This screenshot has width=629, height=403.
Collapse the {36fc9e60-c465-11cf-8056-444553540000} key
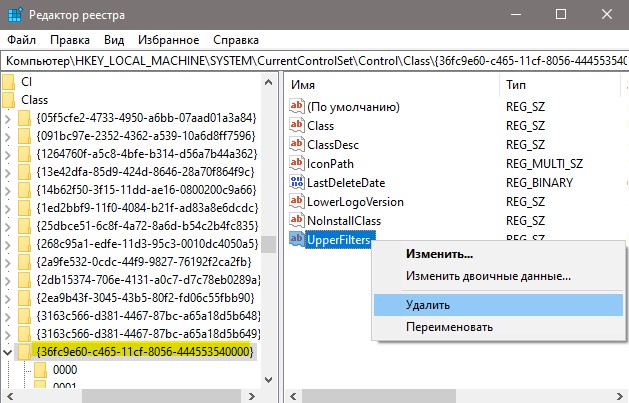coord(8,352)
